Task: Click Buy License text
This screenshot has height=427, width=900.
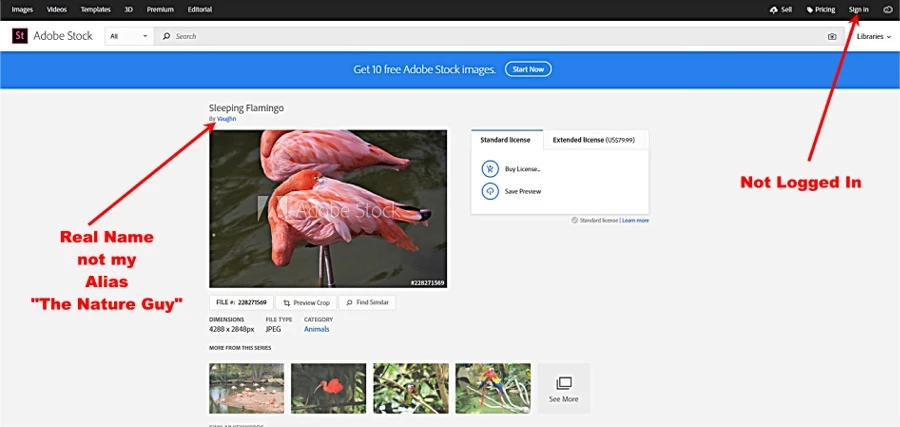Action: pos(523,169)
